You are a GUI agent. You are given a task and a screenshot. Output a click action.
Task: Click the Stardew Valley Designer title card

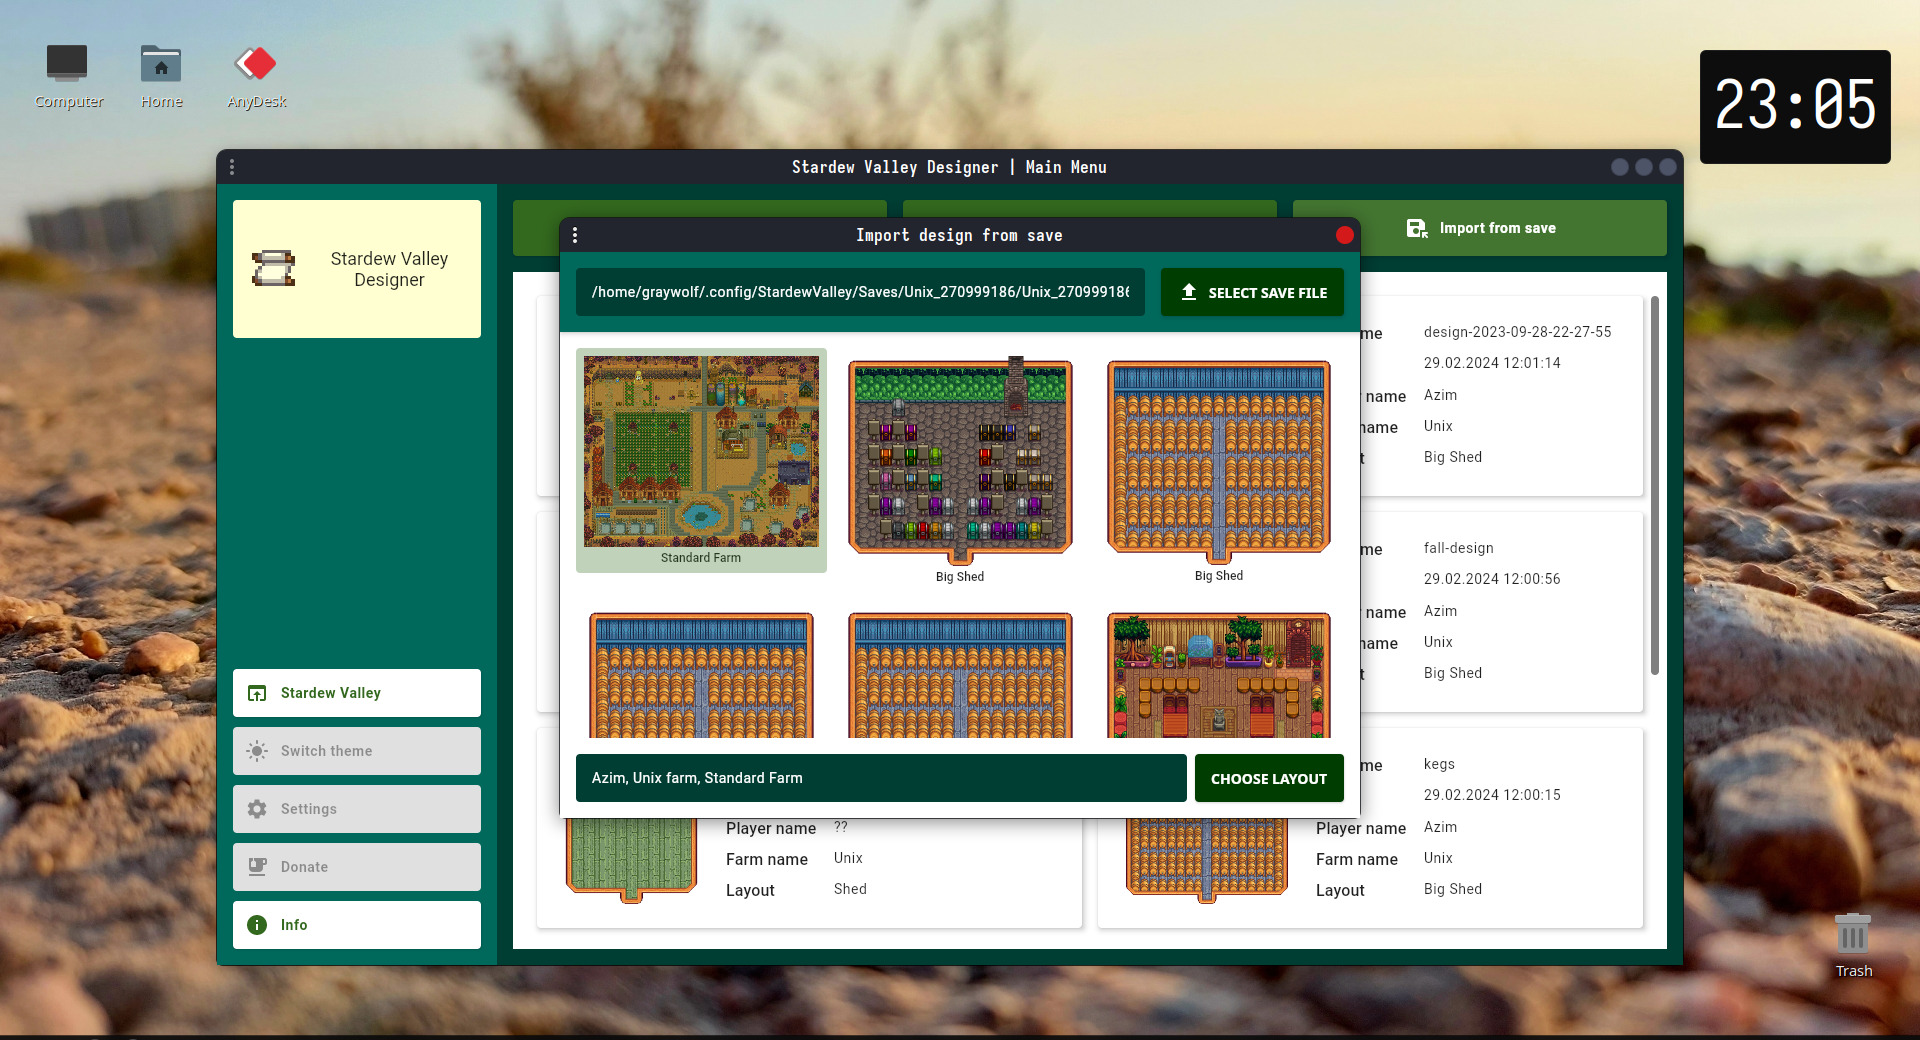[x=357, y=269]
